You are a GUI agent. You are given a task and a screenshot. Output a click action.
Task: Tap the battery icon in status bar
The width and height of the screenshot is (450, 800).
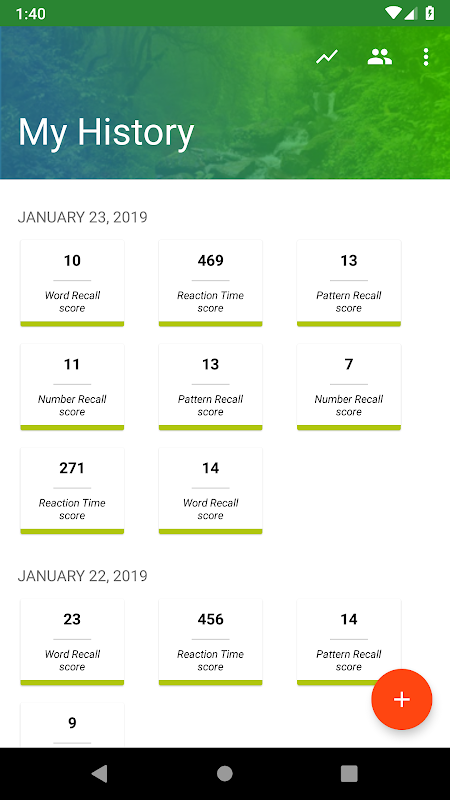430,13
